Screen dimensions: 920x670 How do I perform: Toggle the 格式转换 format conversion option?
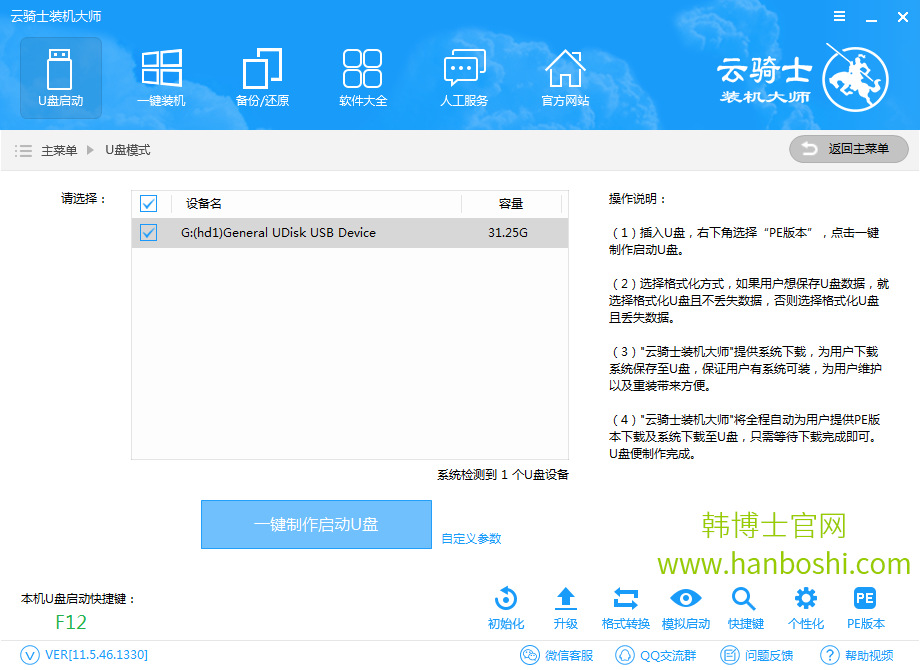(625, 605)
